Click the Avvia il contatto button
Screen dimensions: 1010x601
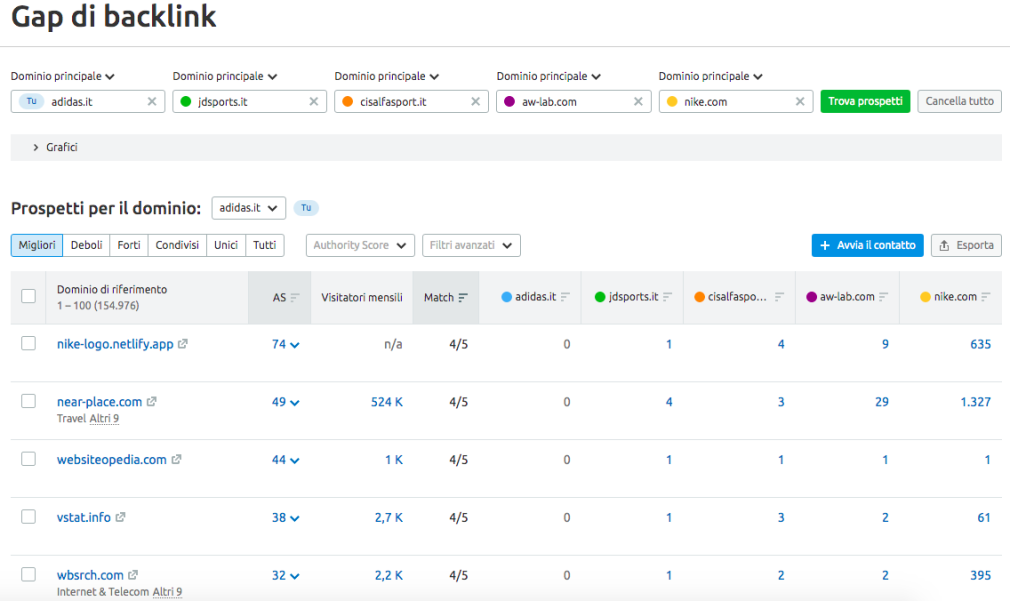pos(868,245)
